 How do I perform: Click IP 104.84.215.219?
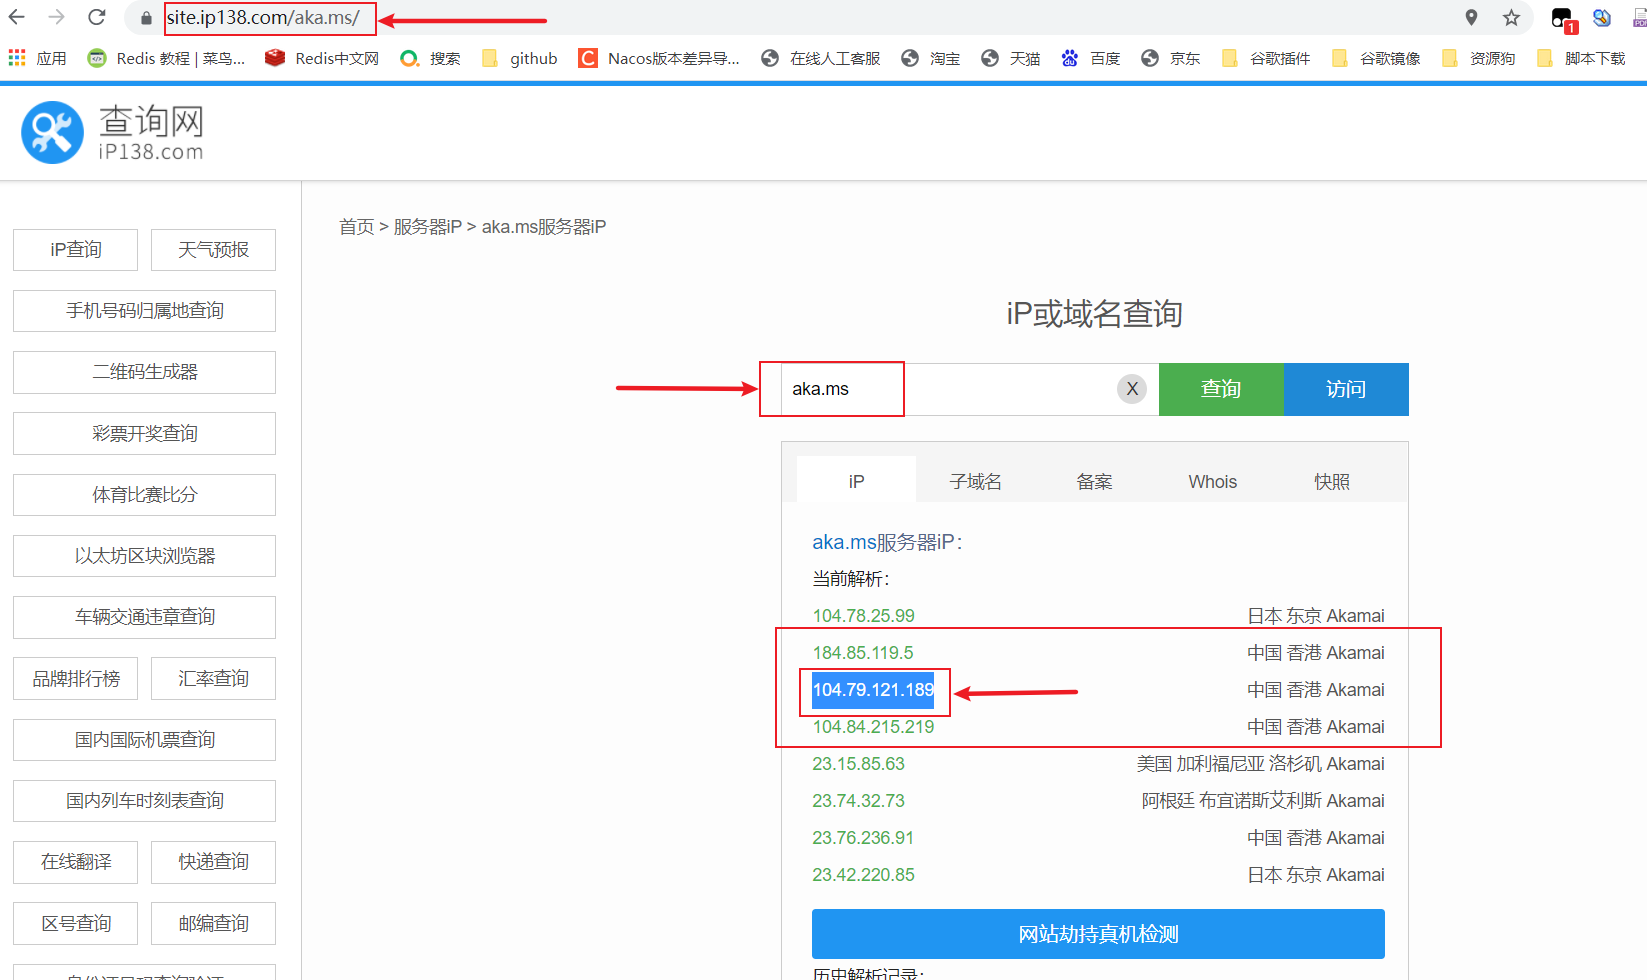click(x=873, y=727)
